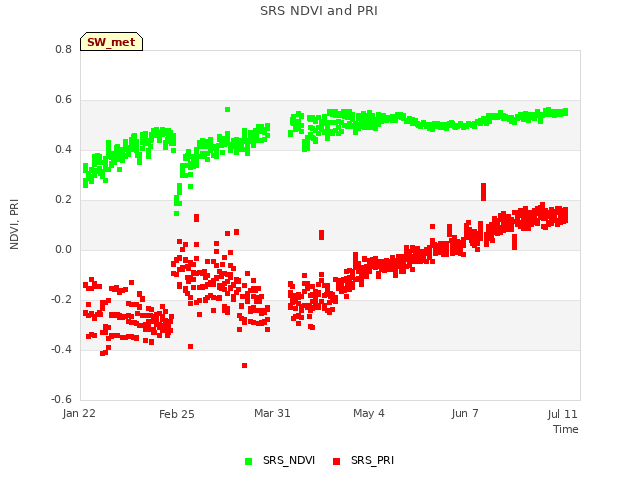
Task: Click the lowest red PRI outlier point below -0.4
Action: click(x=244, y=365)
